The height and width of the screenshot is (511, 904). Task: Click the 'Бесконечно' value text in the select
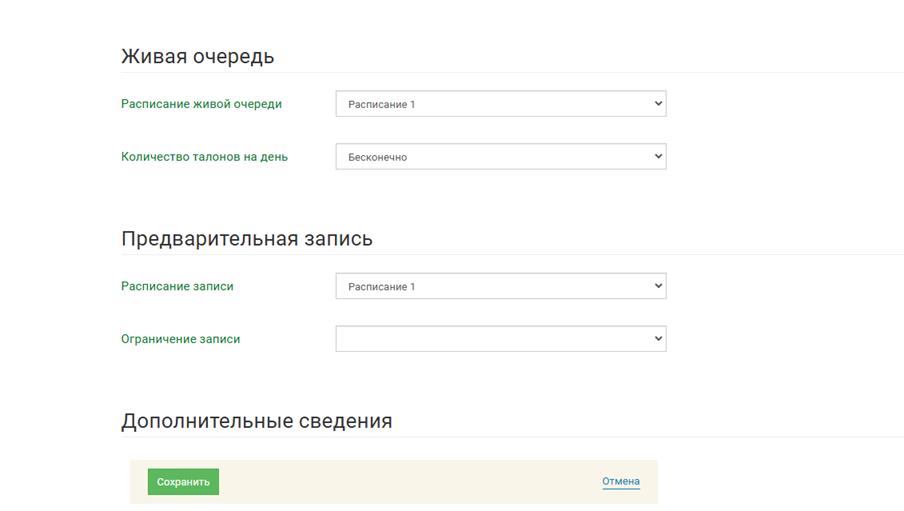click(x=377, y=157)
